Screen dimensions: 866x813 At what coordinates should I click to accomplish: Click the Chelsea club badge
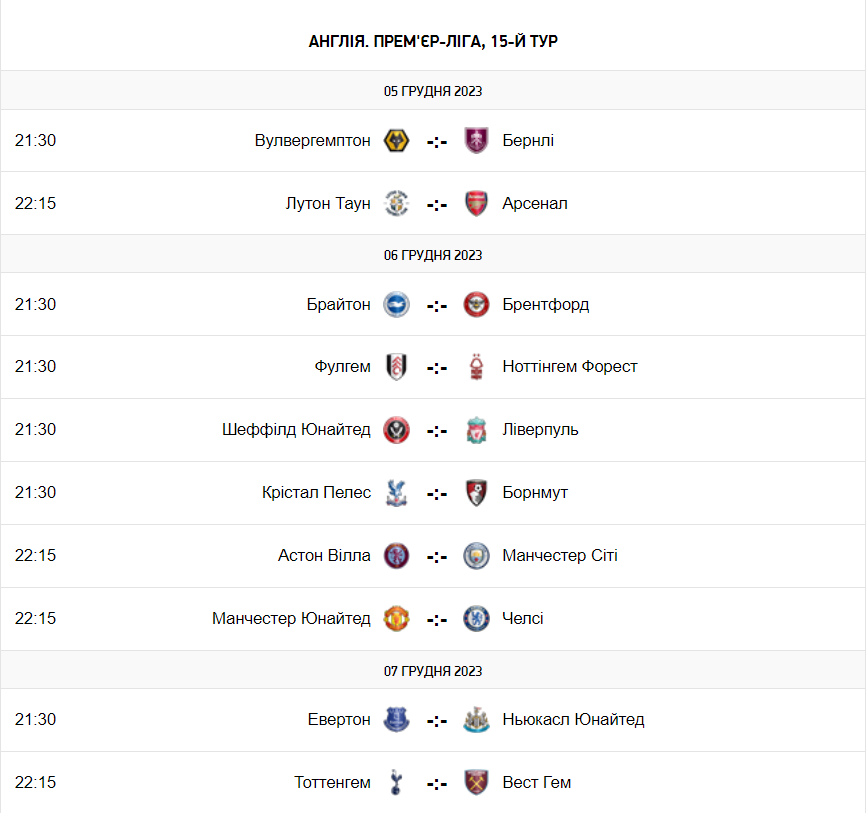pos(476,618)
